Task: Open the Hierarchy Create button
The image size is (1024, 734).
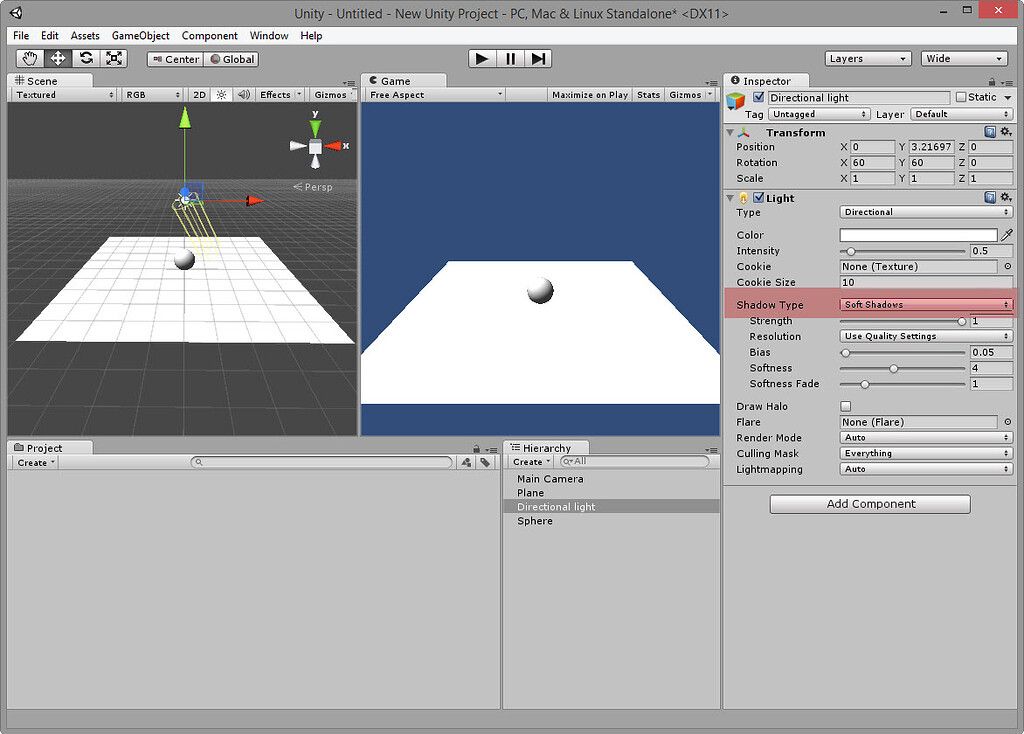Action: 532,462
